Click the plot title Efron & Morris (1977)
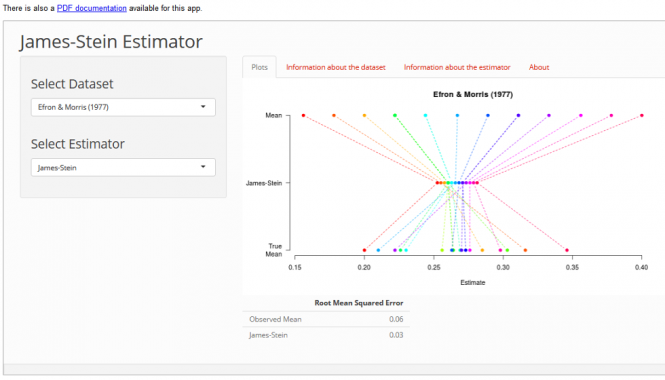The image size is (665, 380). [x=473, y=94]
